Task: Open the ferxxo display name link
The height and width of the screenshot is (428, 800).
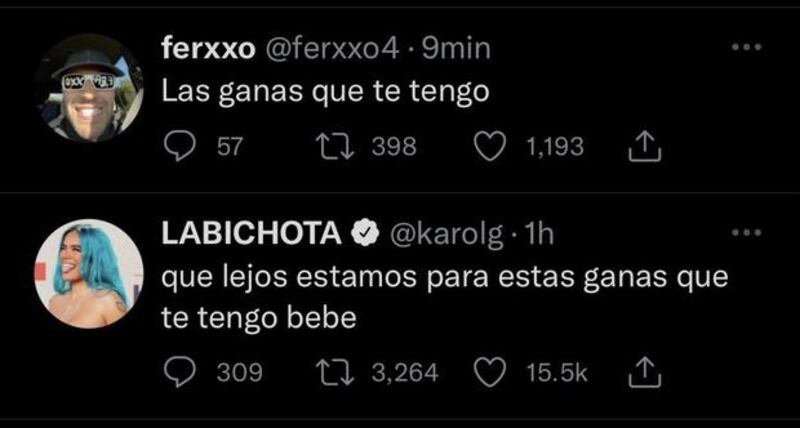Action: pyautogui.click(x=208, y=49)
